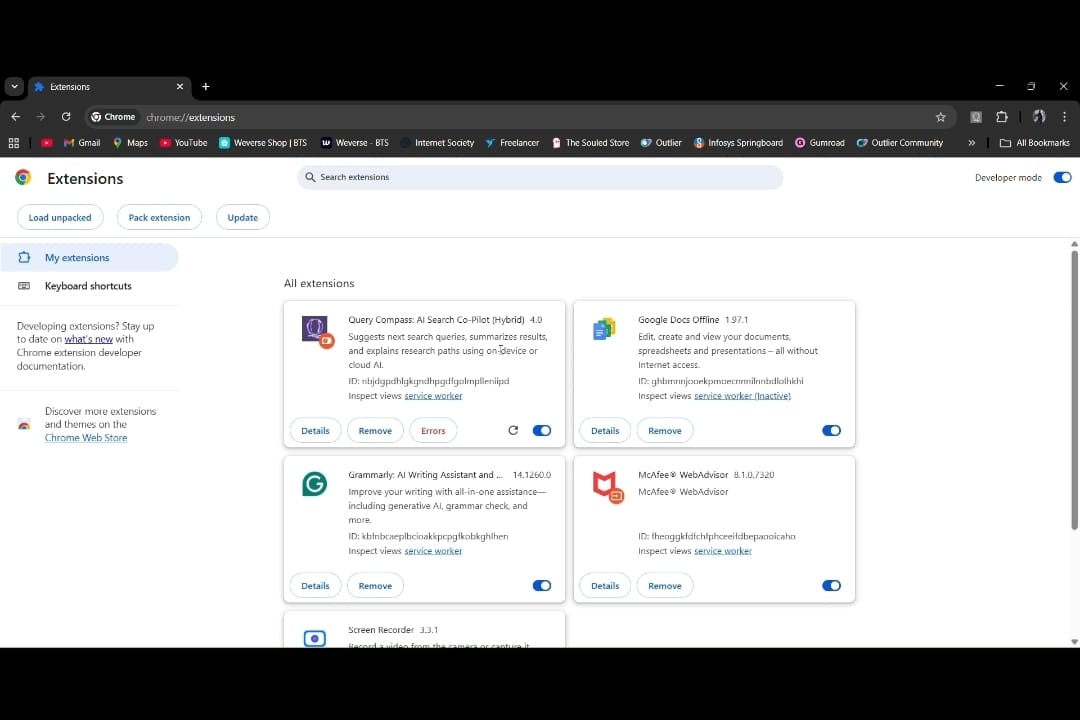
Task: Open the YouTube bookmark
Action: pos(183,143)
